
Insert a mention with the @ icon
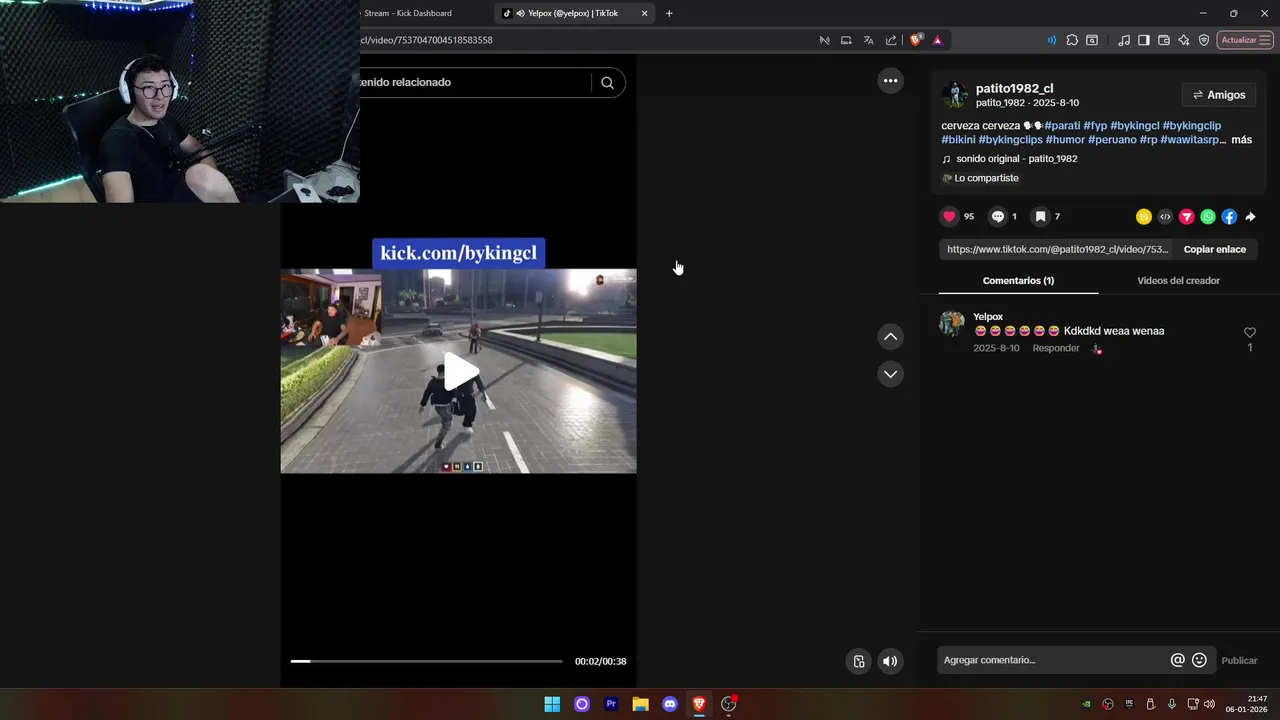click(x=1177, y=660)
